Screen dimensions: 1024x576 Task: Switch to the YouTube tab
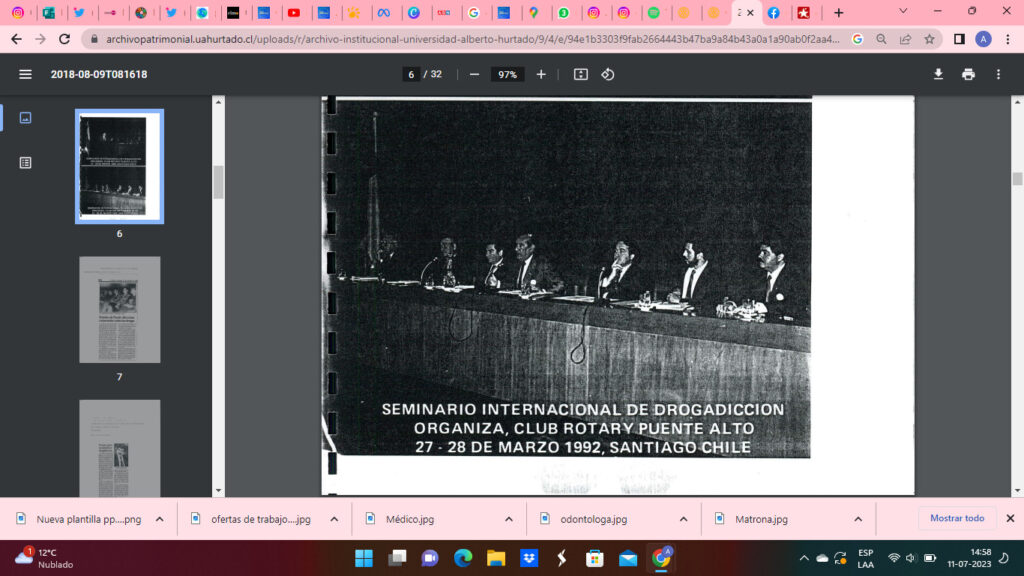tap(295, 12)
